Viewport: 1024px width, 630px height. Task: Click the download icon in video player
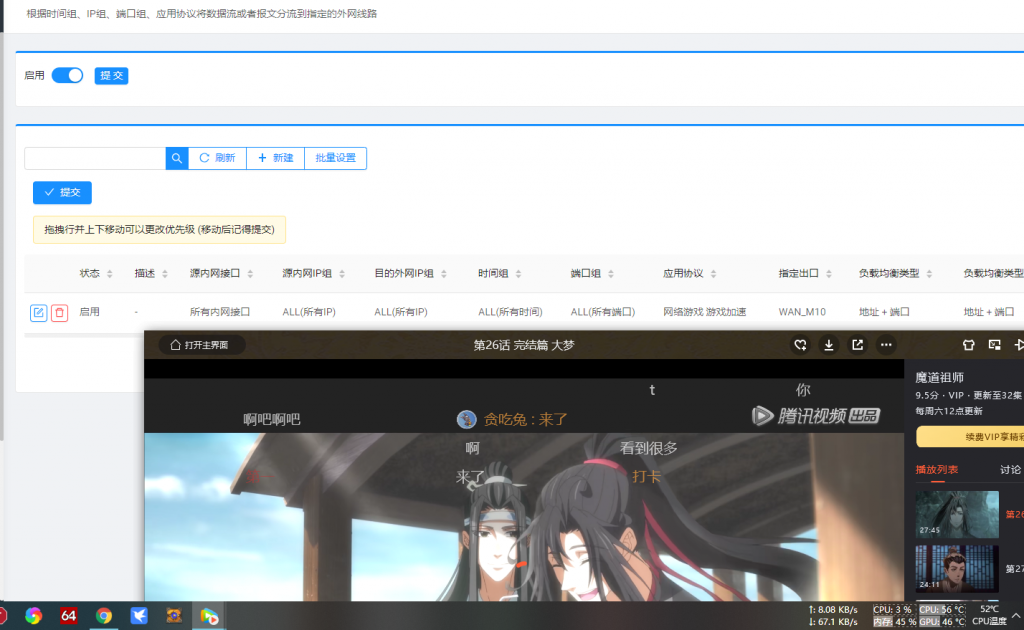(829, 345)
